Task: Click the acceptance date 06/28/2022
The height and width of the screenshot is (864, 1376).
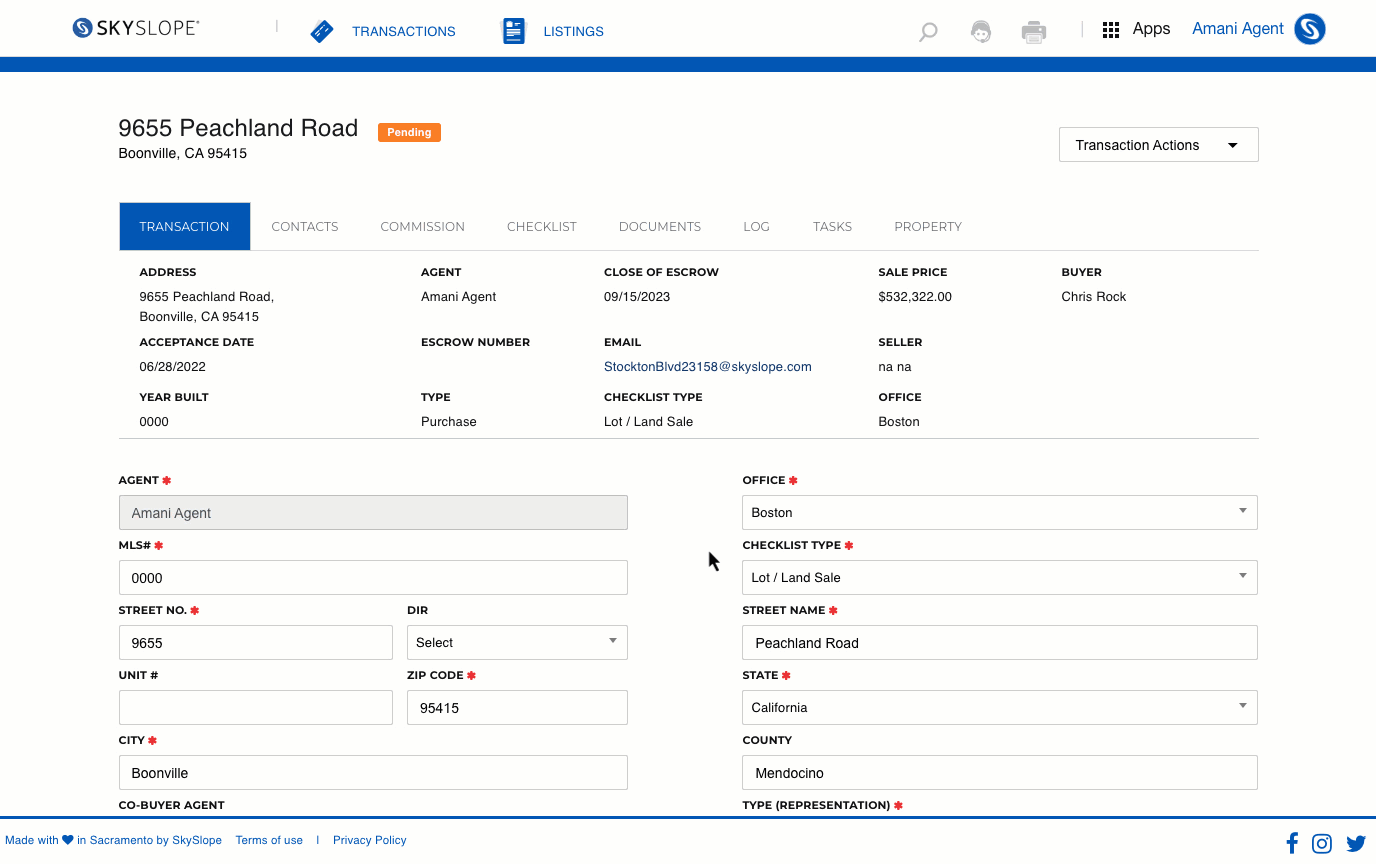Action: tap(173, 367)
